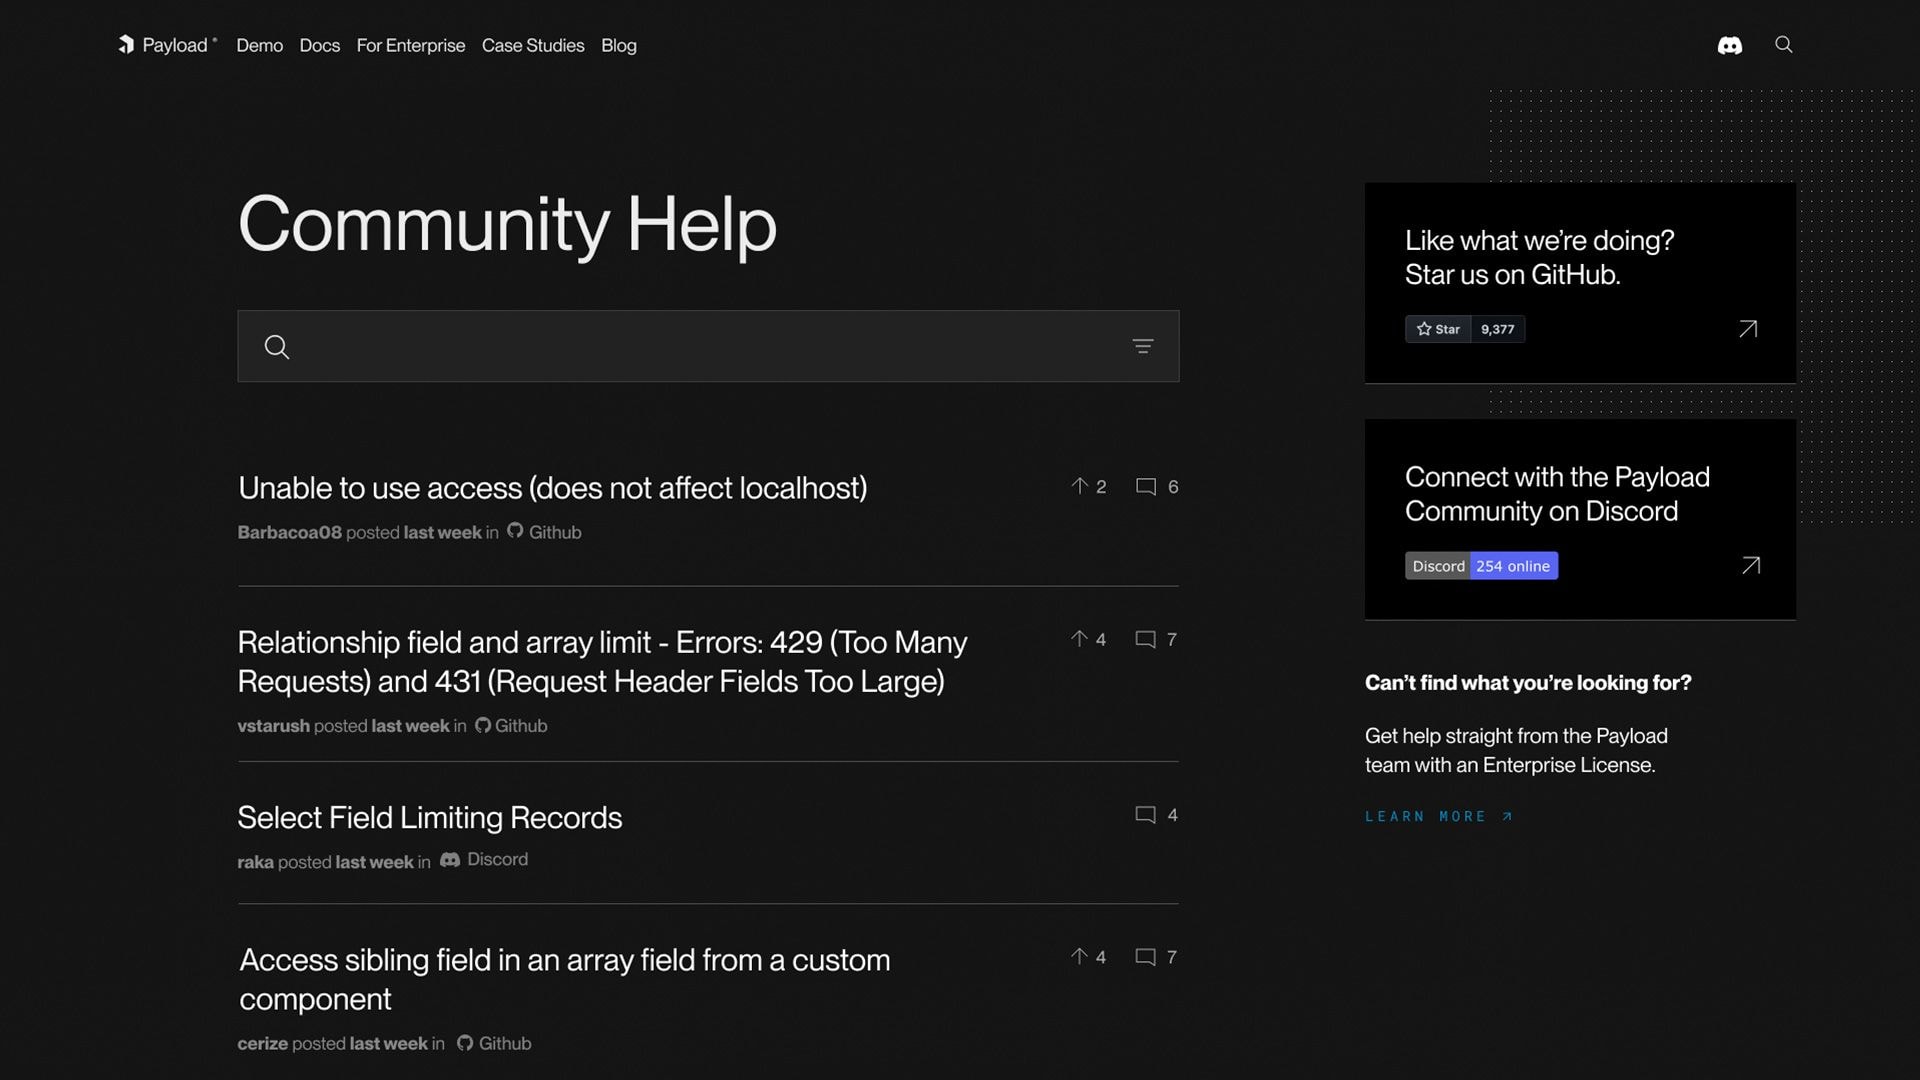The height and width of the screenshot is (1080, 1920).
Task: Open the 'Relationship field and array limit' thread
Action: coord(602,661)
